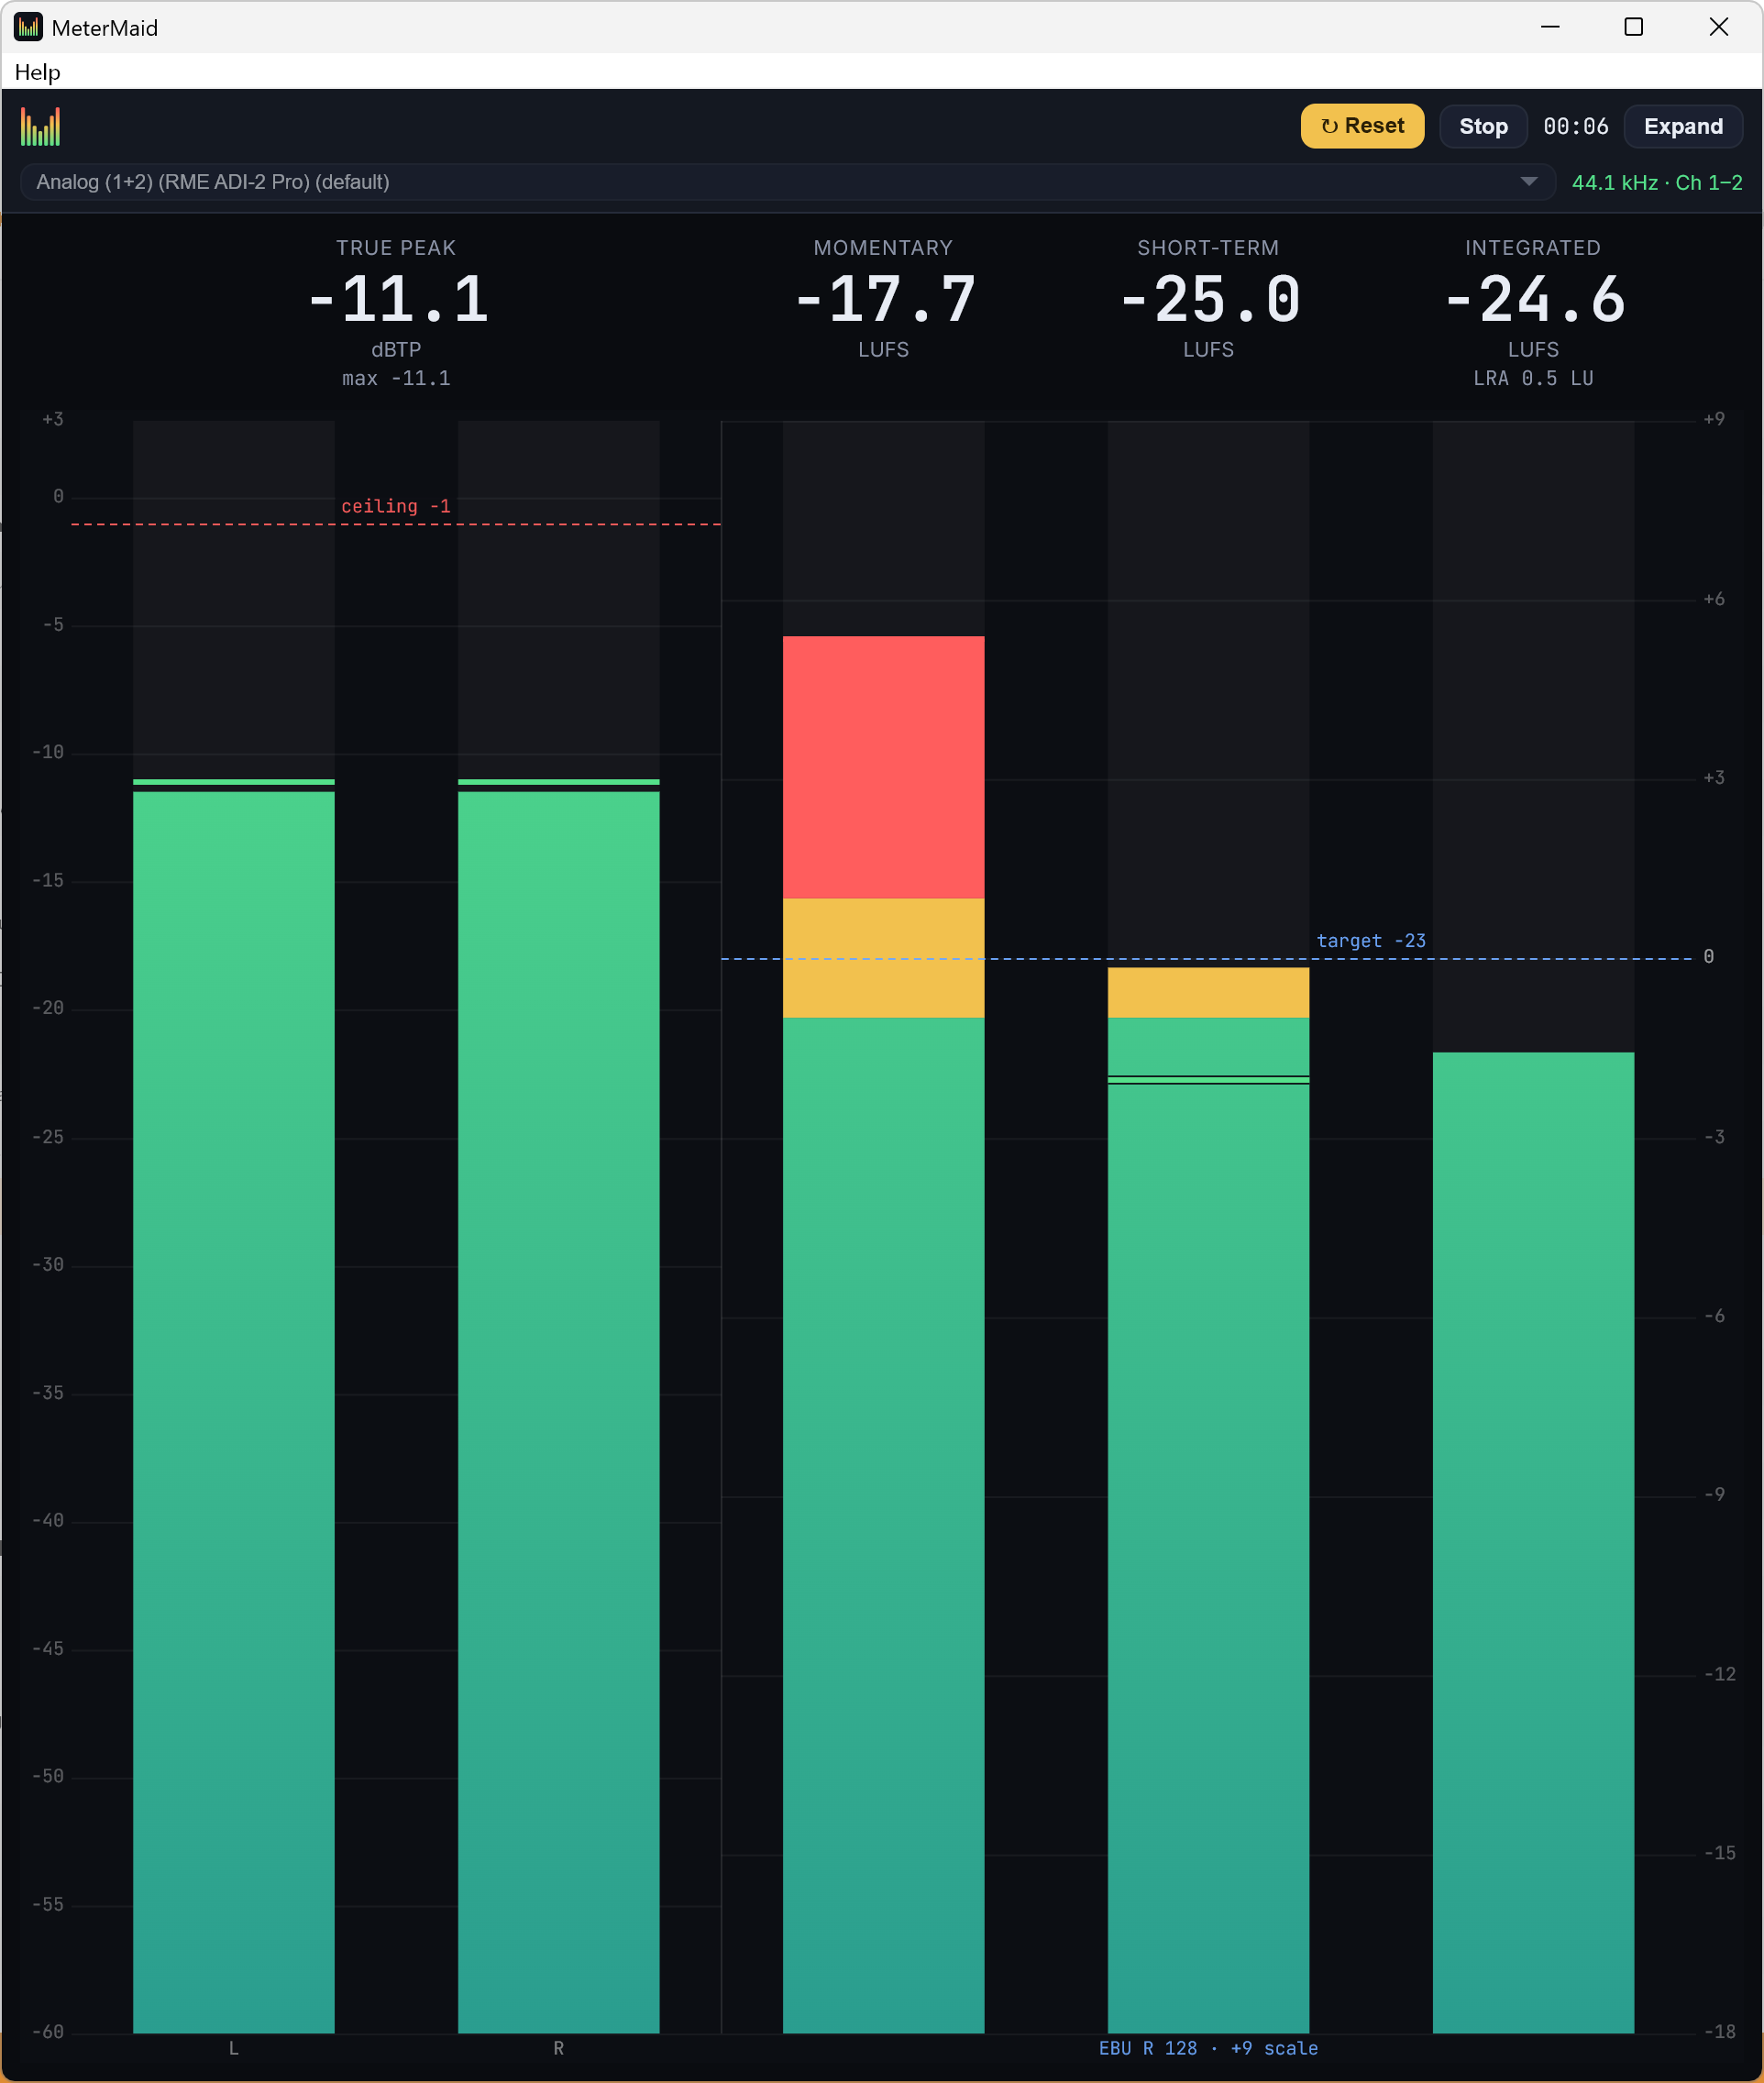
Task: Click the Integrated -24.6 value
Action: pos(1534,299)
